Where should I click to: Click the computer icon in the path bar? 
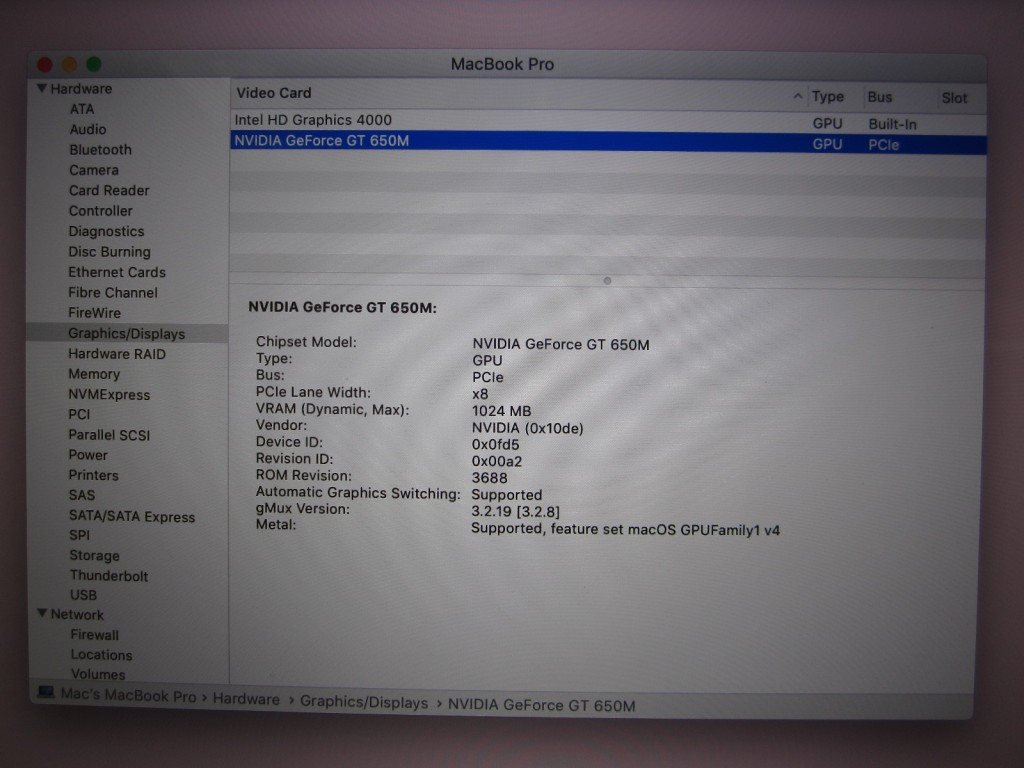46,692
